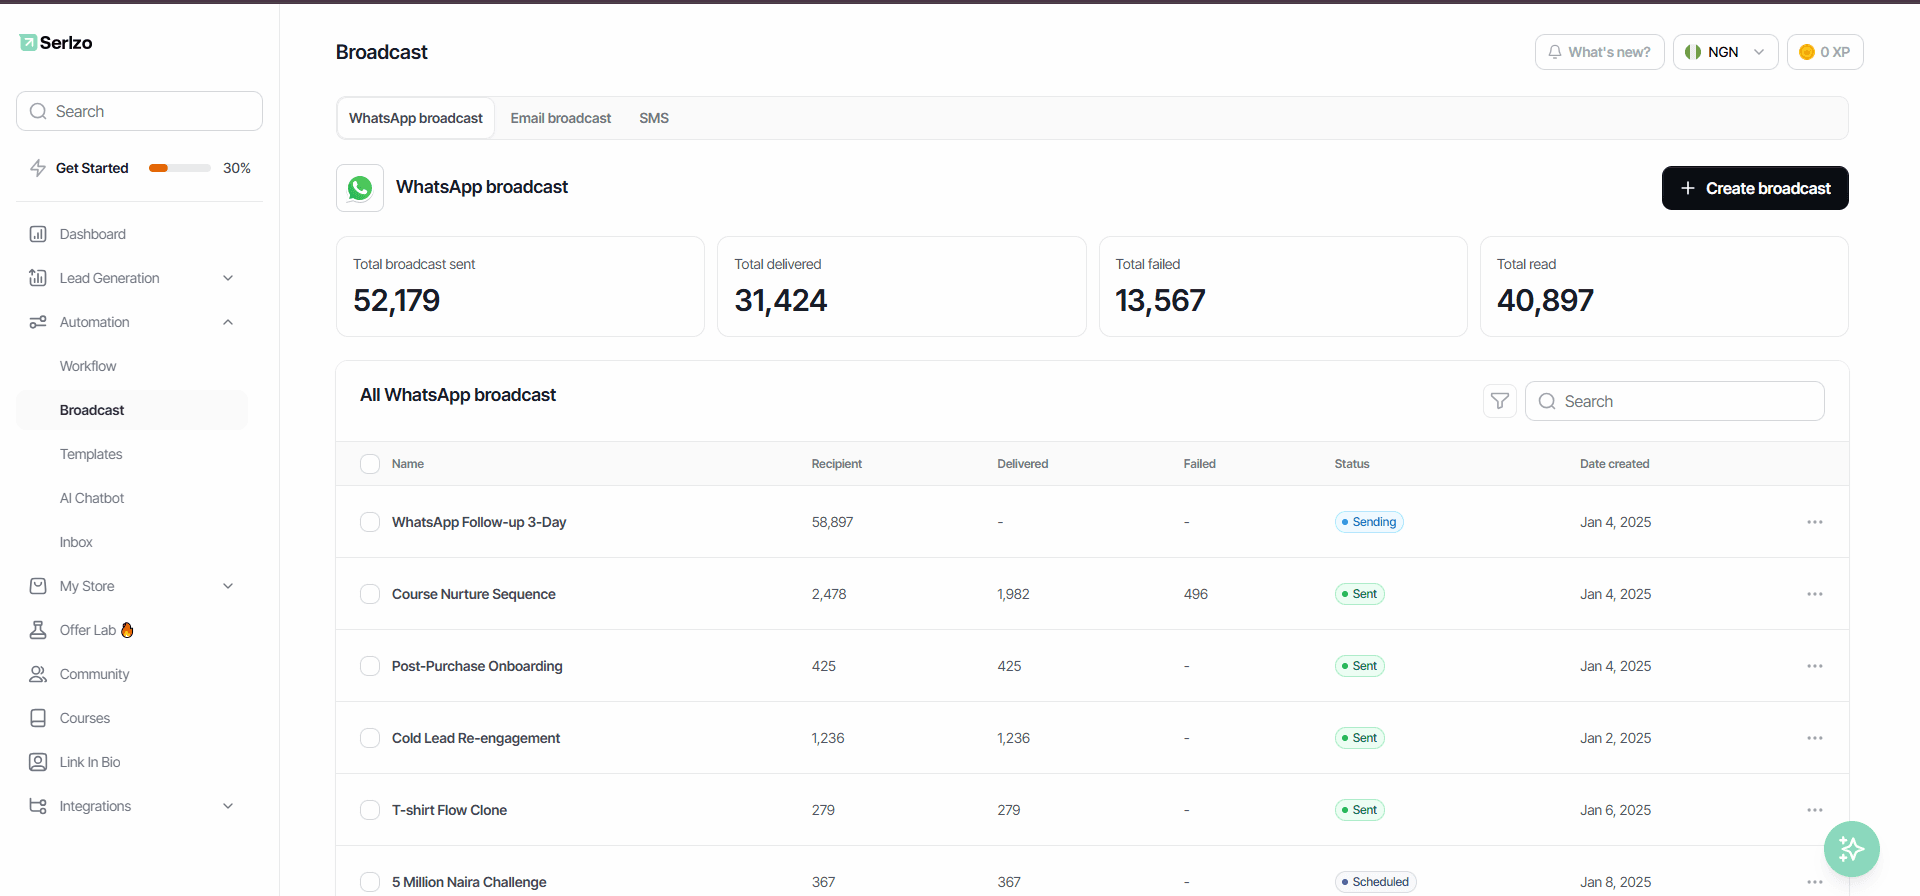Open the Community people icon
The height and width of the screenshot is (896, 1920).
tap(38, 674)
